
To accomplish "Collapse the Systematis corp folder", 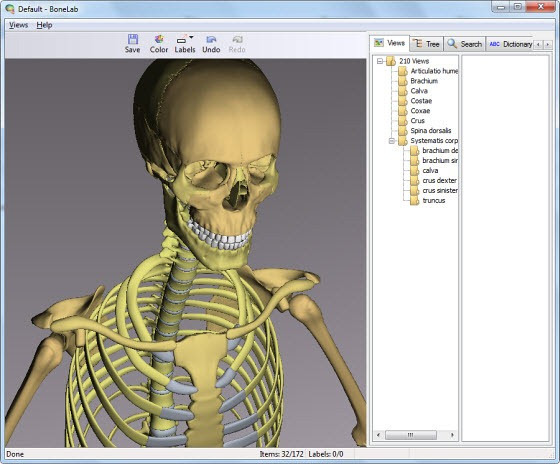I will (392, 141).
